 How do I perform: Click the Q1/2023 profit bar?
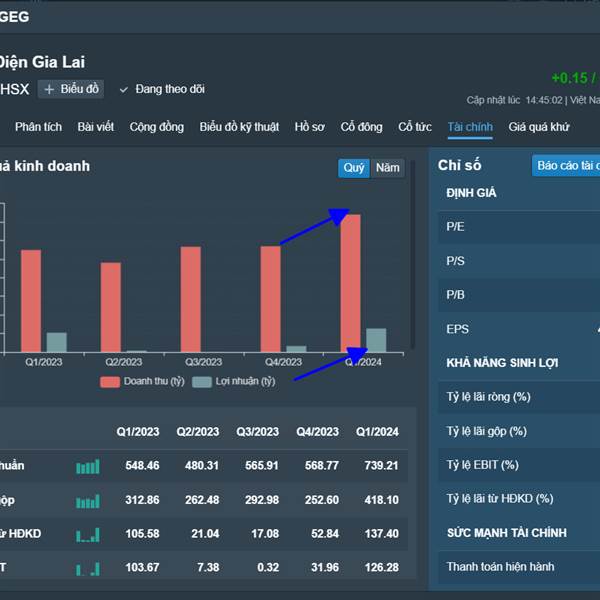pyautogui.click(x=57, y=342)
